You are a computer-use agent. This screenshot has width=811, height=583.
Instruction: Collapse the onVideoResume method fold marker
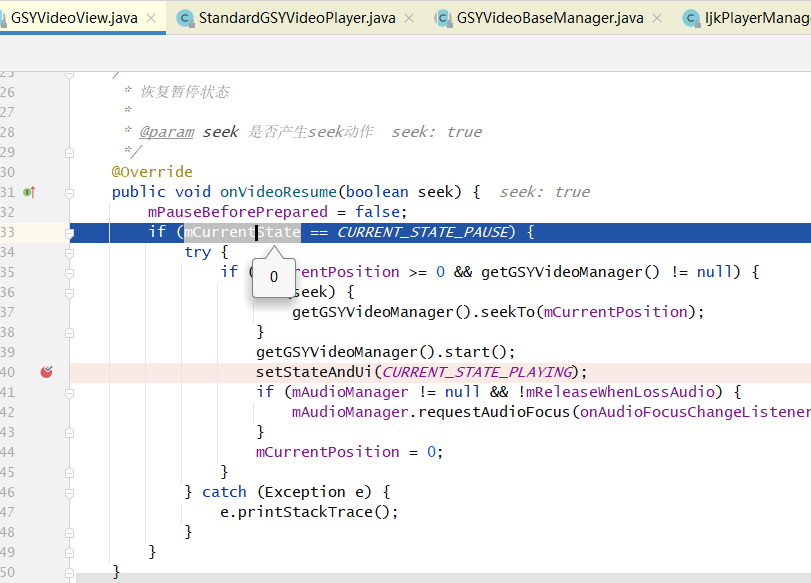pos(68,191)
